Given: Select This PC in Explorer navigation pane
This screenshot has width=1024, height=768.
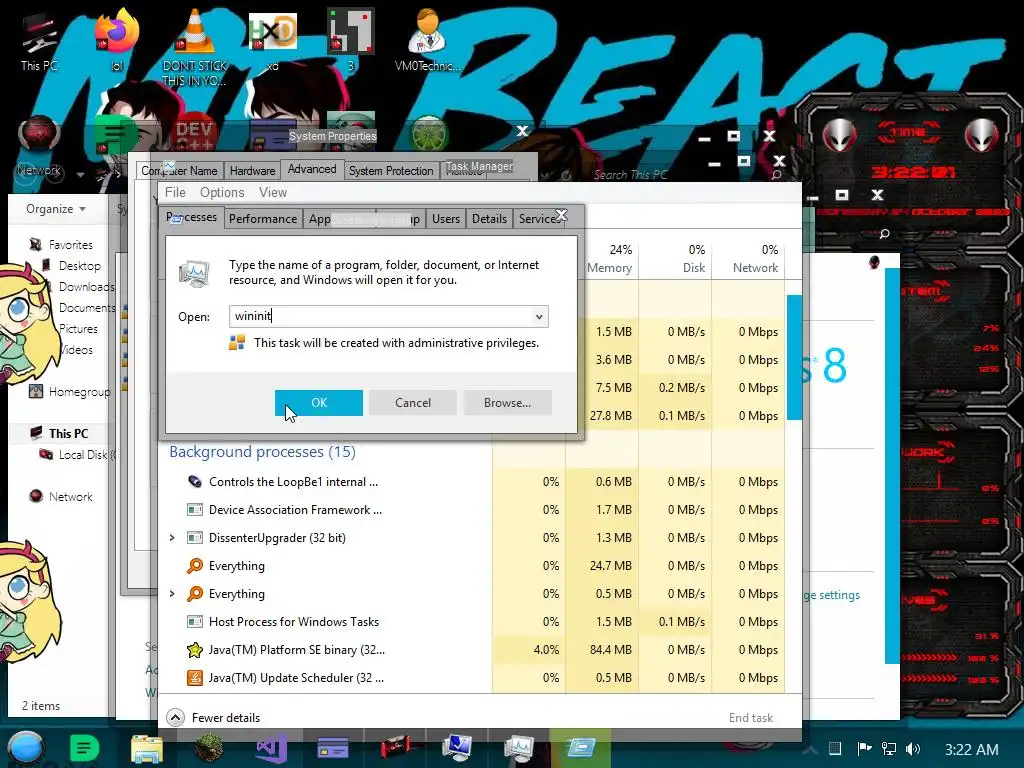Looking at the screenshot, I should [x=59, y=434].
